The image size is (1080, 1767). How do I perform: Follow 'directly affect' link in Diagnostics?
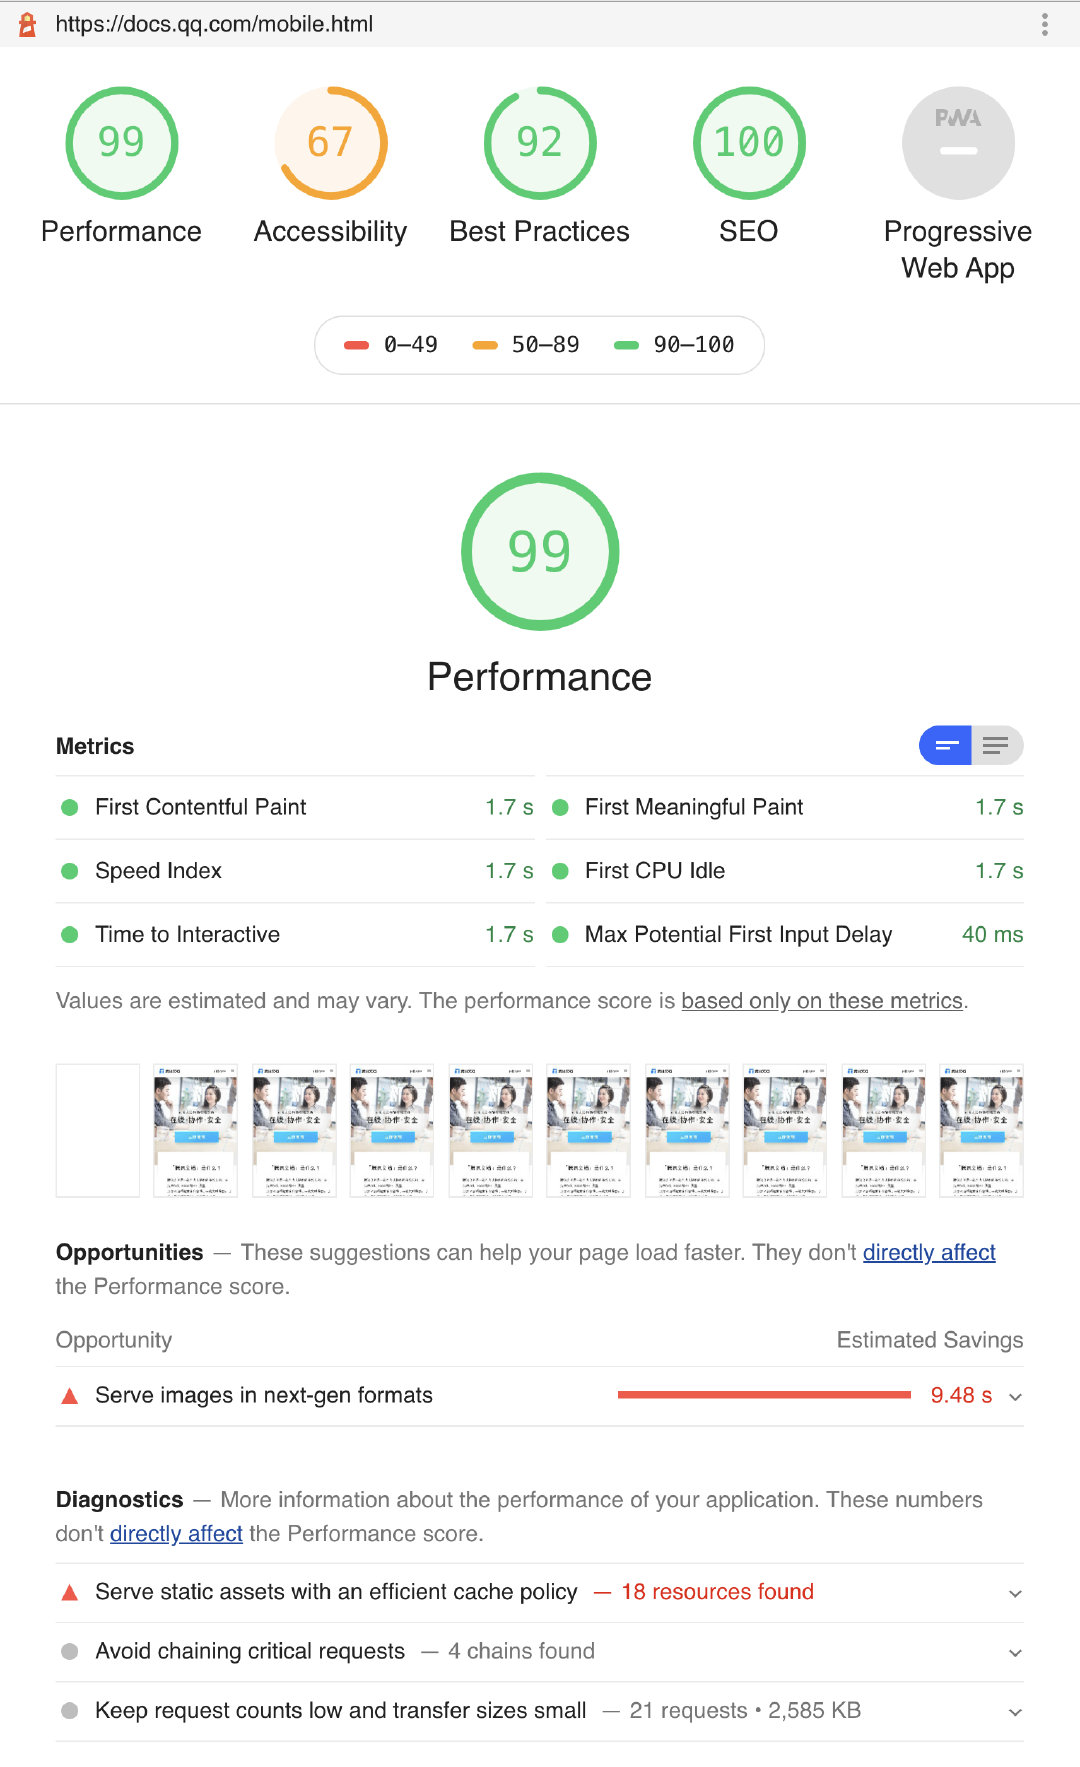click(x=176, y=1534)
